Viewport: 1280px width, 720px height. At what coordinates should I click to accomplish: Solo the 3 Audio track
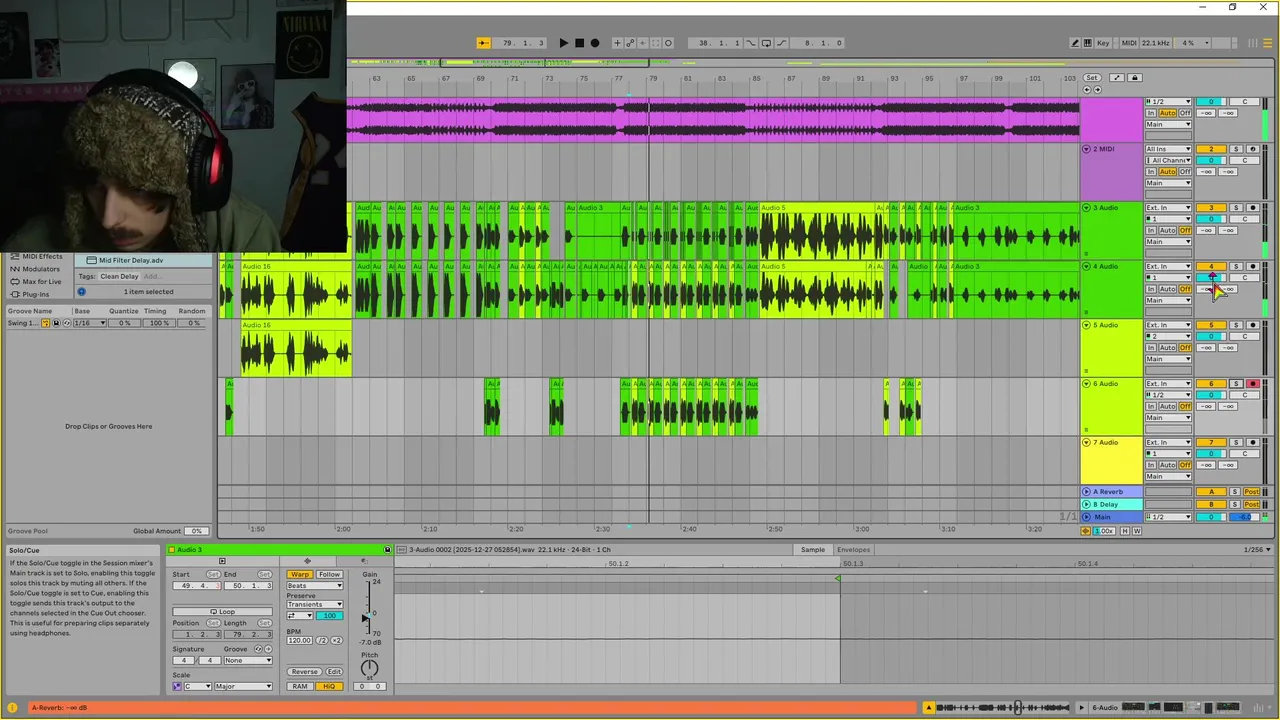1236,208
